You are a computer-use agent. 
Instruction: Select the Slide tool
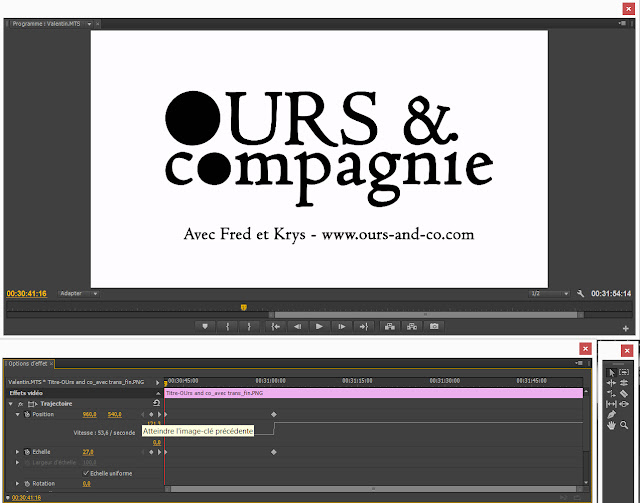coord(624,404)
